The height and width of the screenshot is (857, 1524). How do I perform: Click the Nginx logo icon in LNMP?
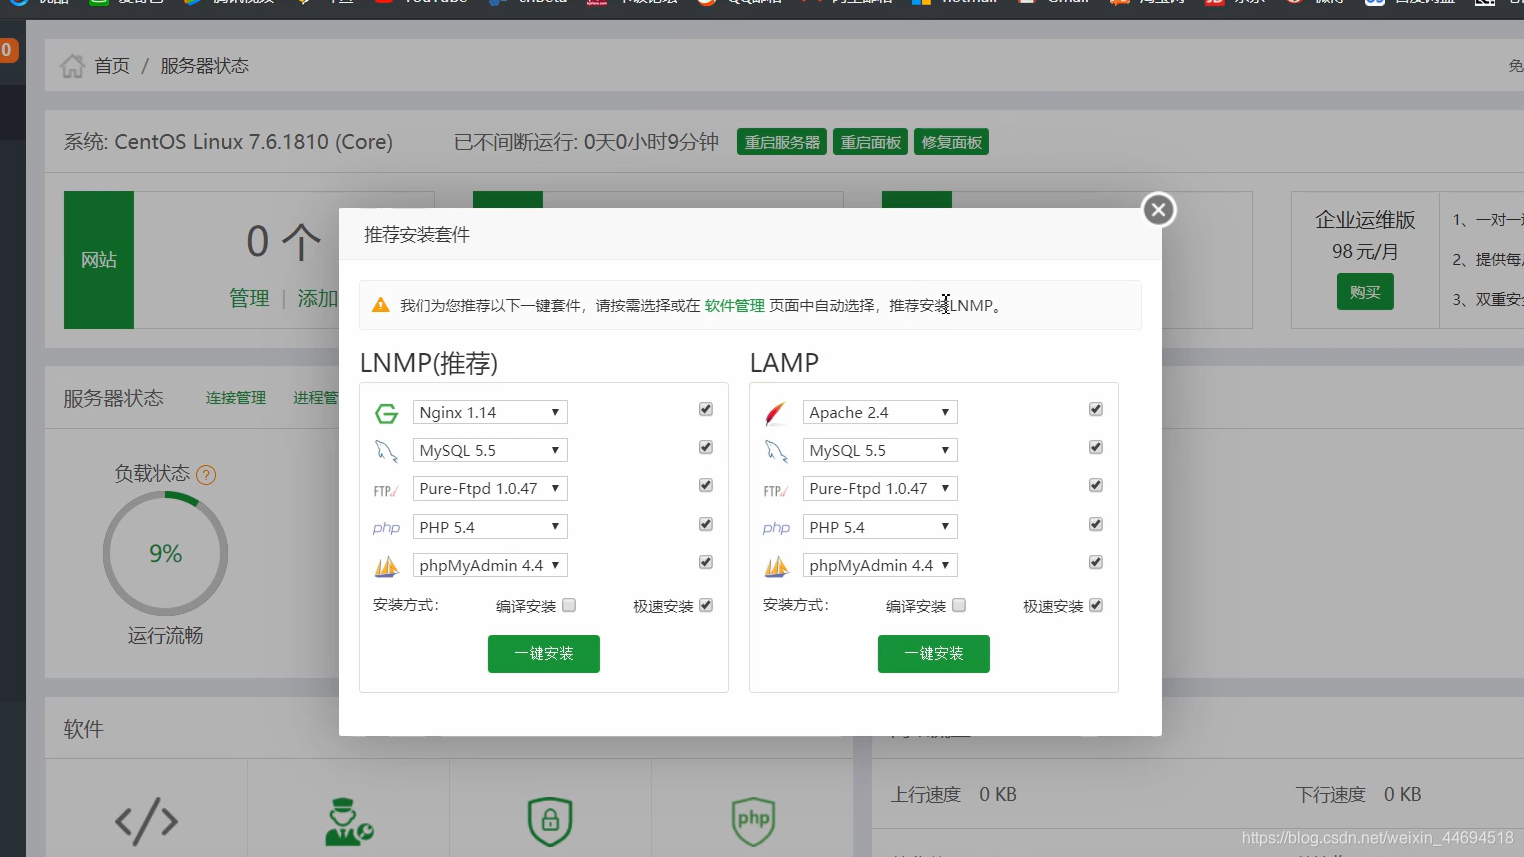pos(386,413)
